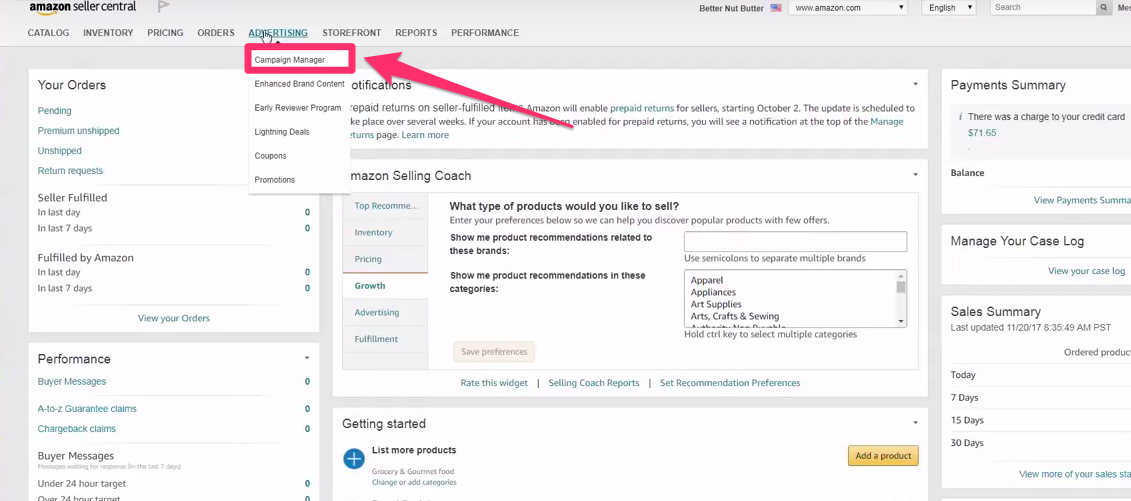Screen dimensions: 1131x501
Task: Open the www.amazon.com marketplace dropdown
Action: [847, 8]
